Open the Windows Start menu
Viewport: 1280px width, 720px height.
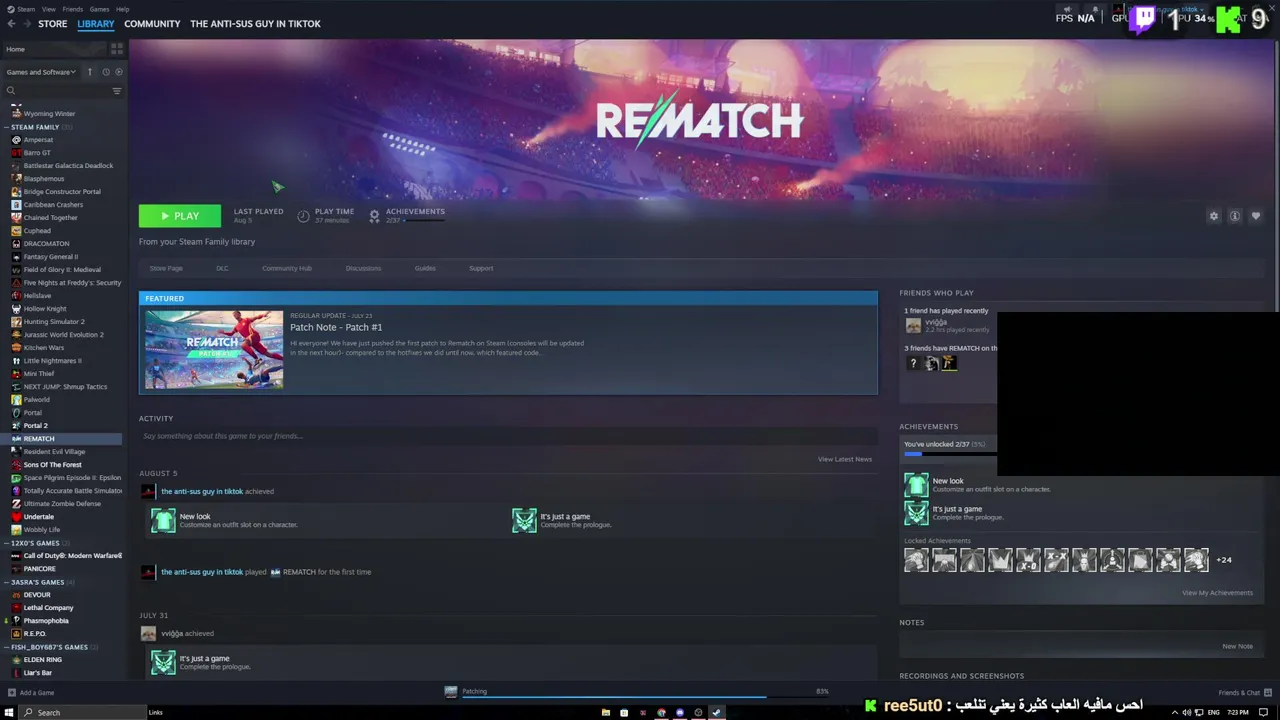(9, 712)
